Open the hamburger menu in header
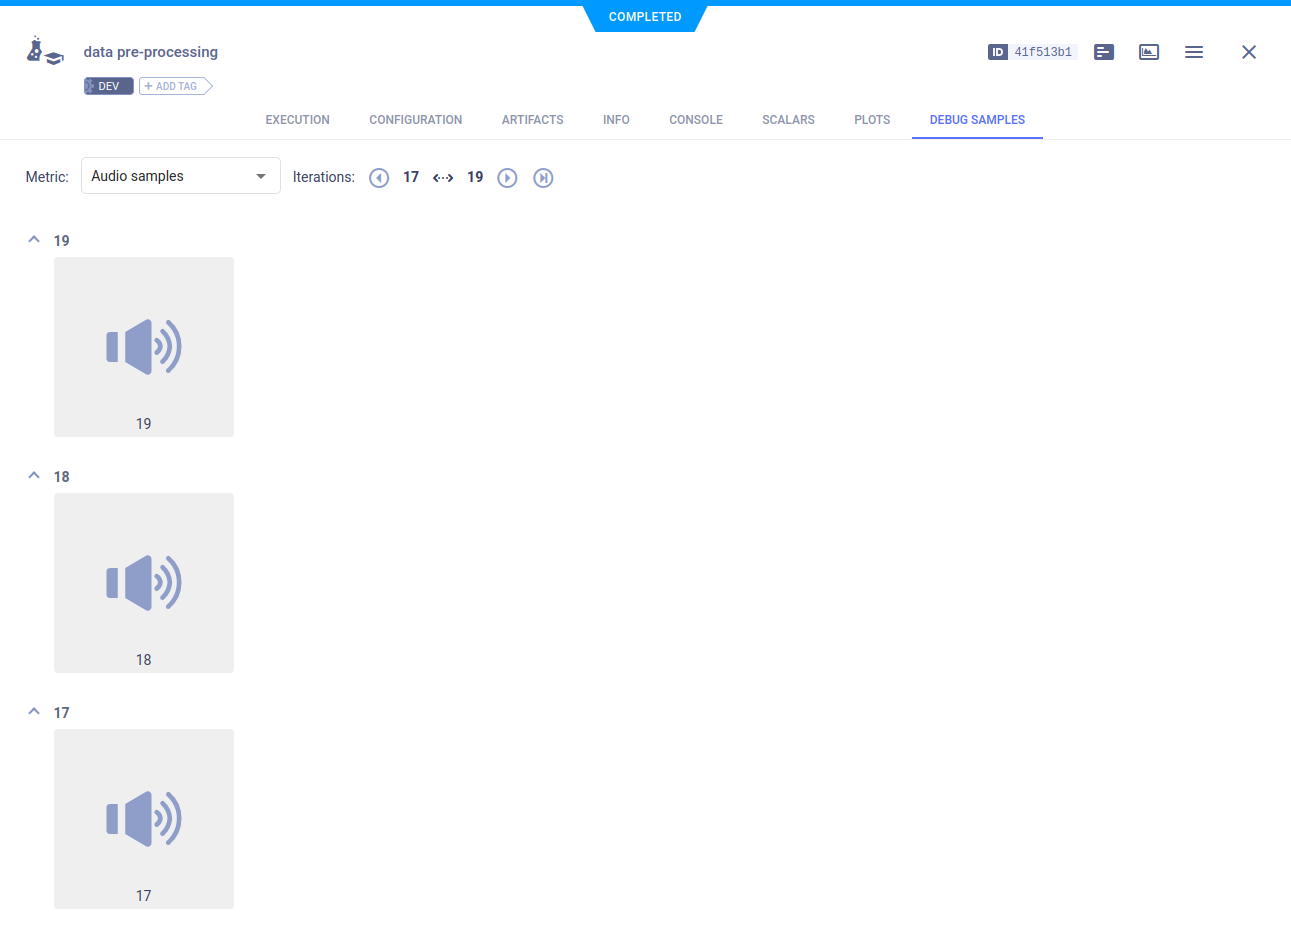1291x950 pixels. click(1194, 52)
